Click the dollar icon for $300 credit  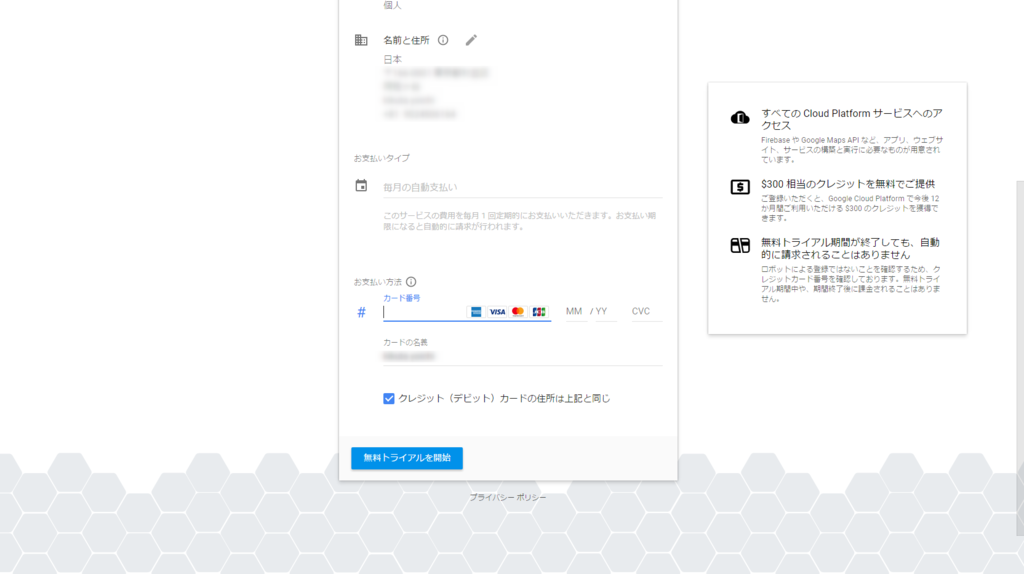(740, 187)
